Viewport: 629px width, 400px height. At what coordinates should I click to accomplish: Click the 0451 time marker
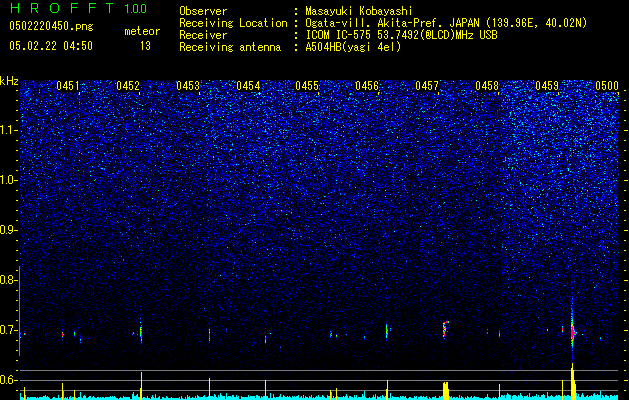pos(68,86)
